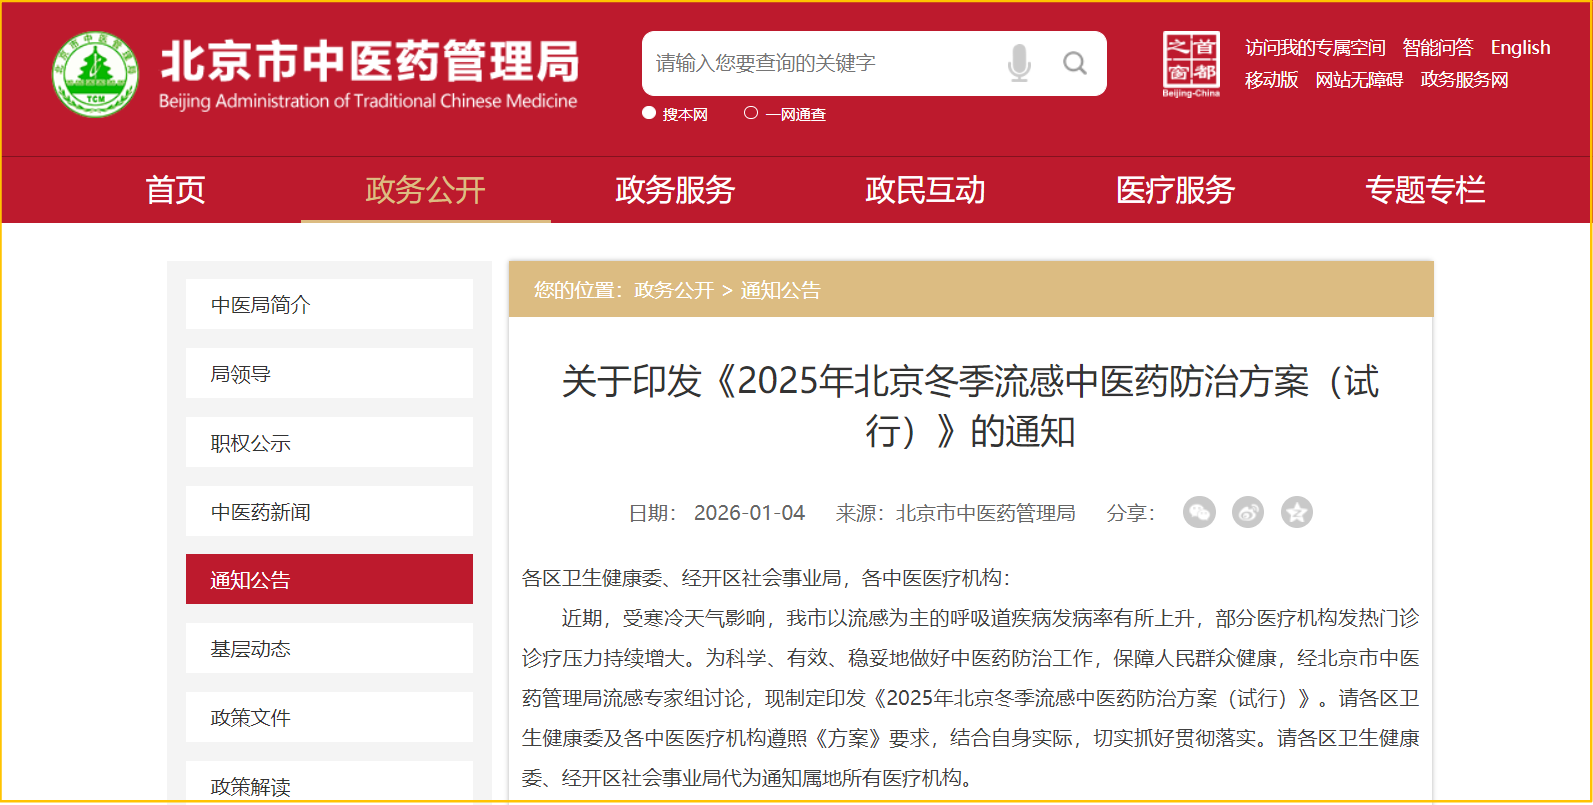Open the 政务公开 navigation tab
The width and height of the screenshot is (1593, 805).
(425, 190)
